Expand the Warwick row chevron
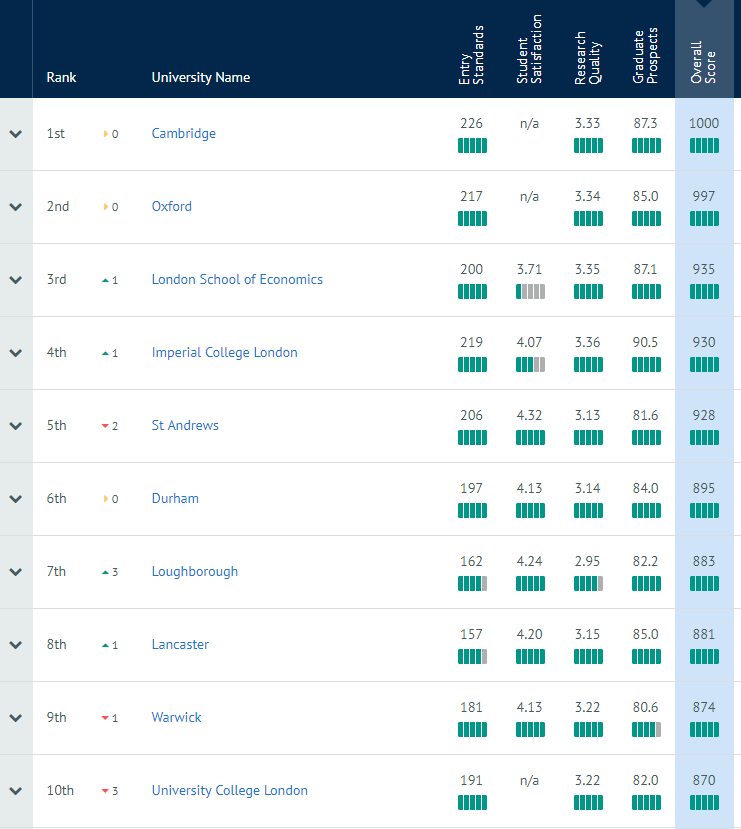Screen dimensions: 741x829 click(16, 718)
